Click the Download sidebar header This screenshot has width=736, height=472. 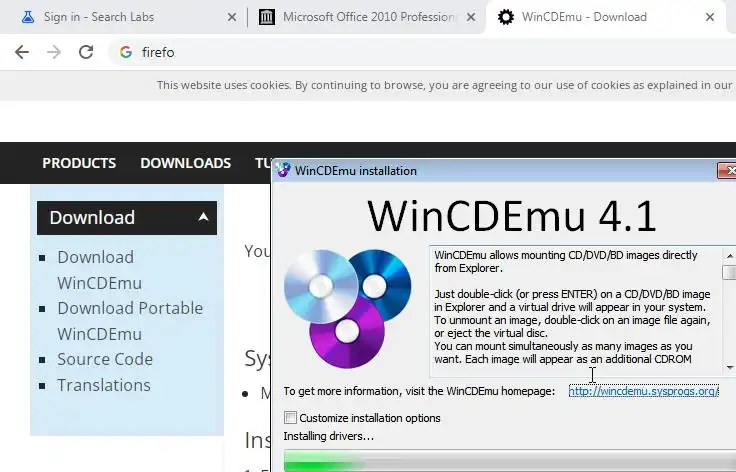tap(127, 218)
